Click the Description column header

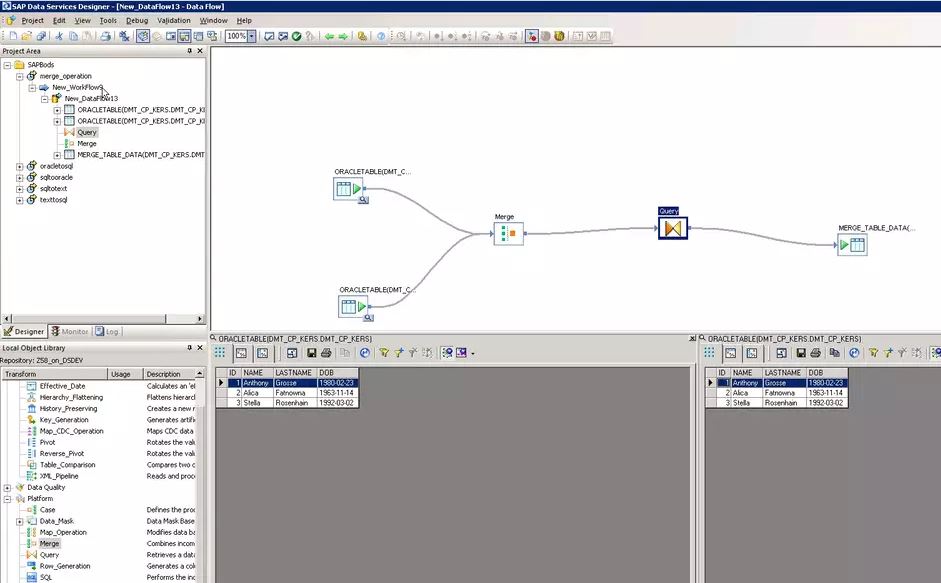pos(170,374)
